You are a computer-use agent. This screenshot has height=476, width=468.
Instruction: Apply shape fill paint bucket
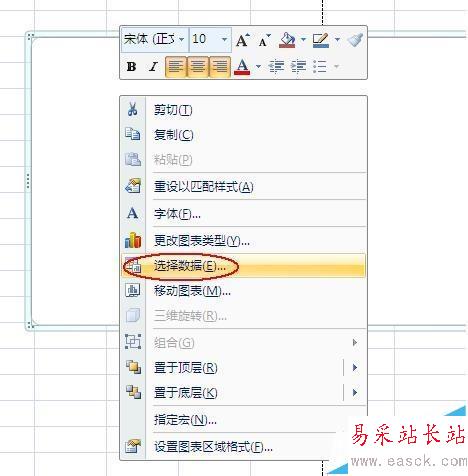point(287,40)
